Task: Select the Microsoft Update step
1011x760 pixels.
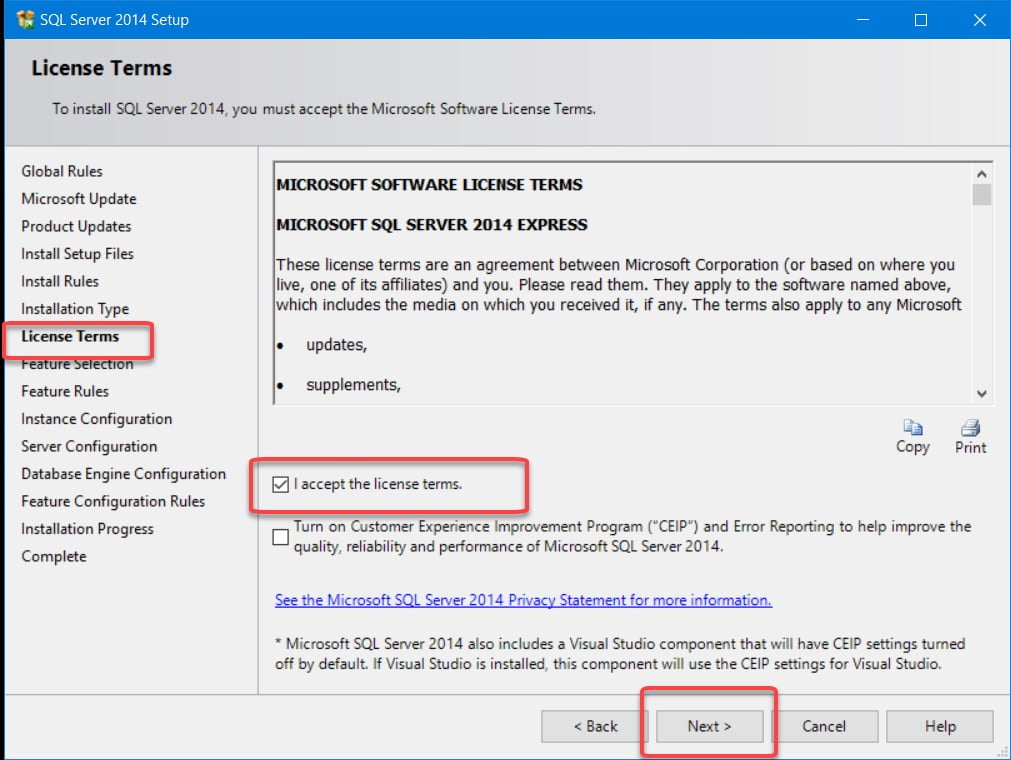Action: point(79,199)
